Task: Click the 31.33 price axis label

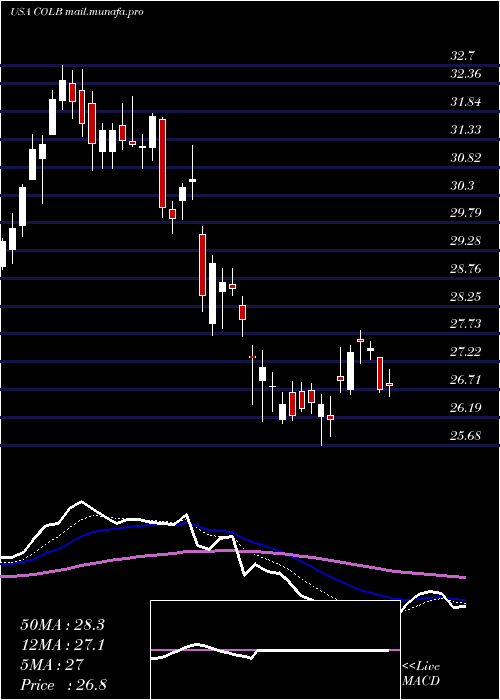Action: 466,130
